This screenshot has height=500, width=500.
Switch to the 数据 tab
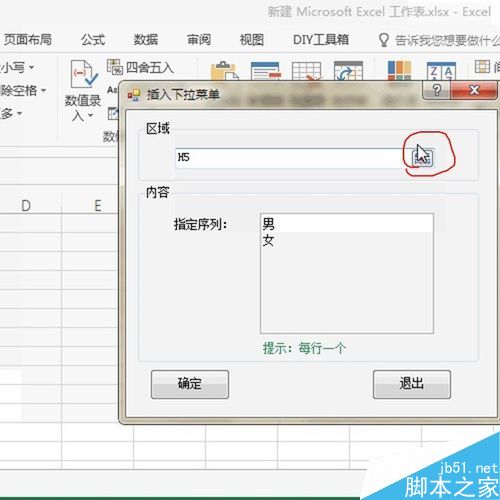146,40
